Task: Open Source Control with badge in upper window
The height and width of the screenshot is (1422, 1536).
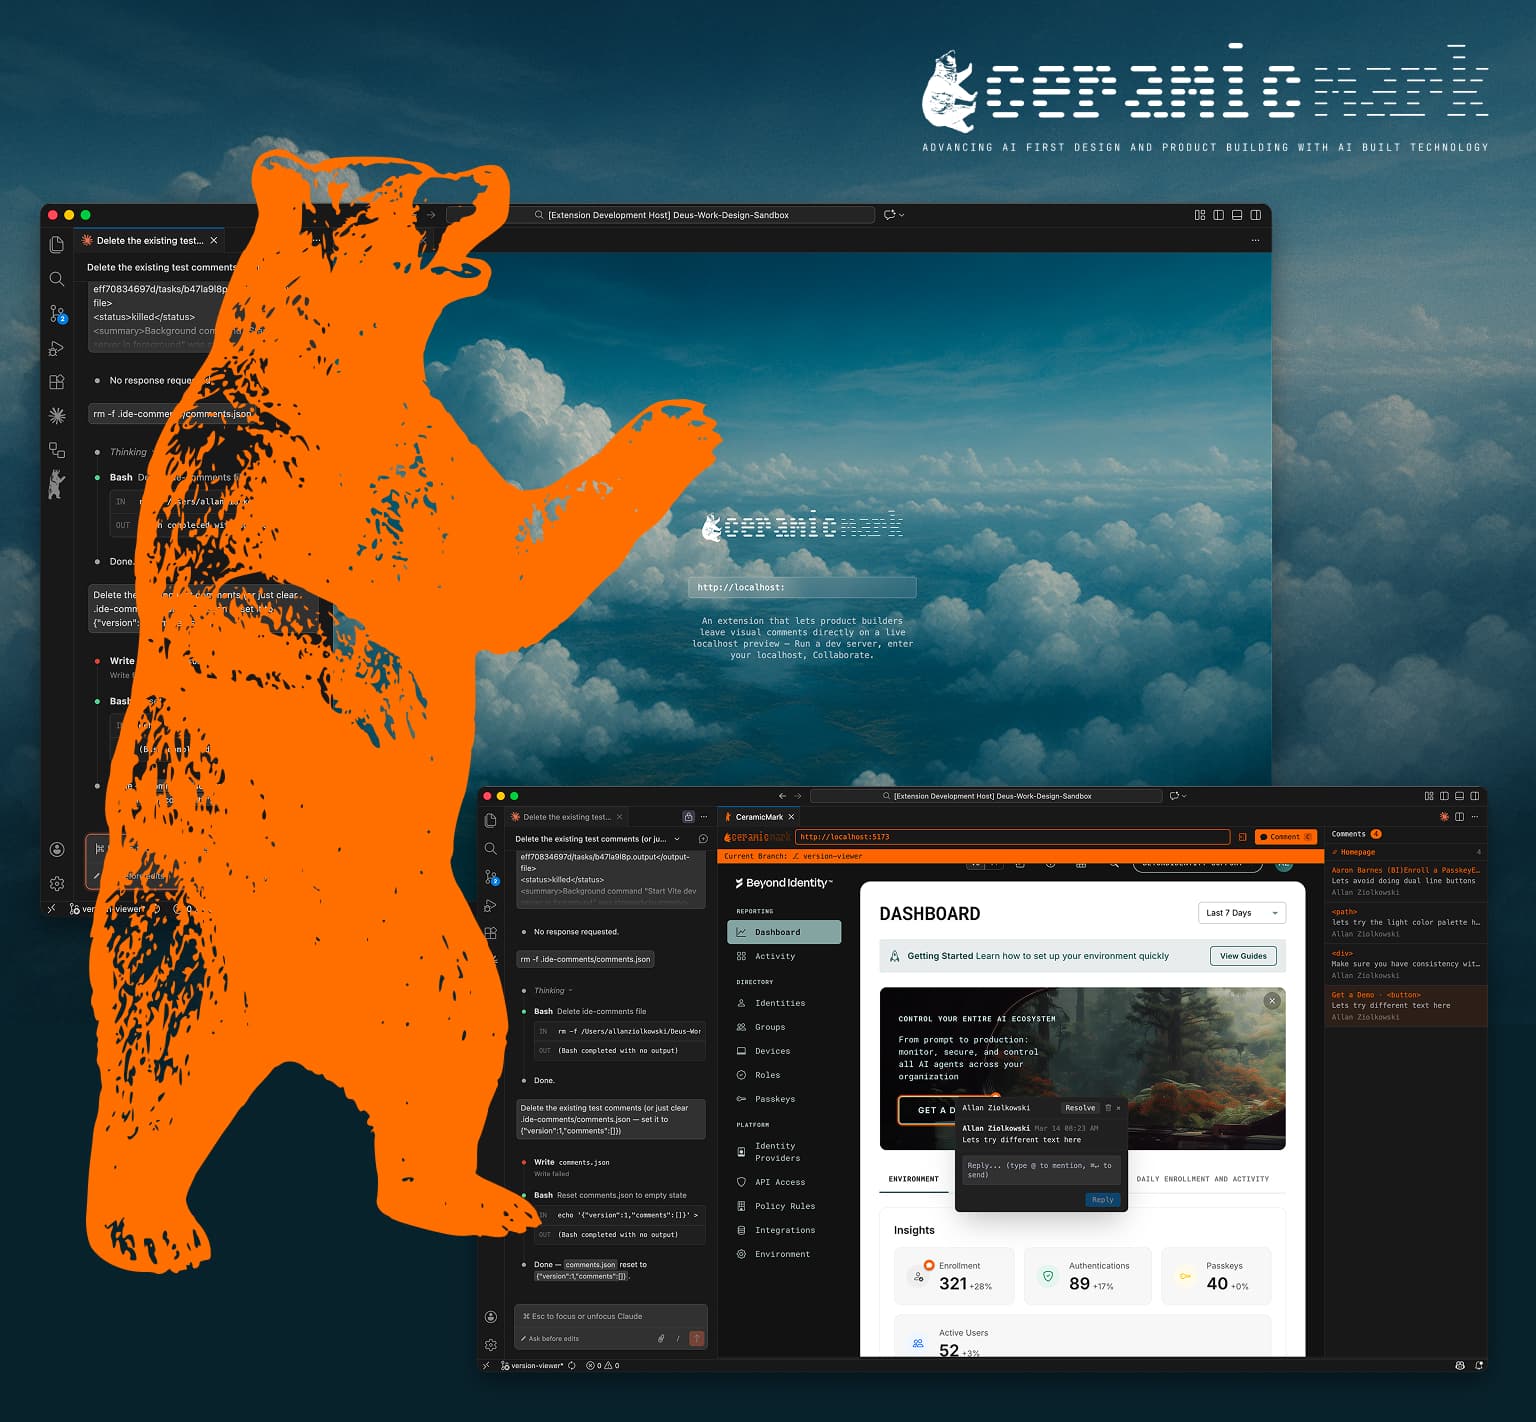Action: click(57, 314)
